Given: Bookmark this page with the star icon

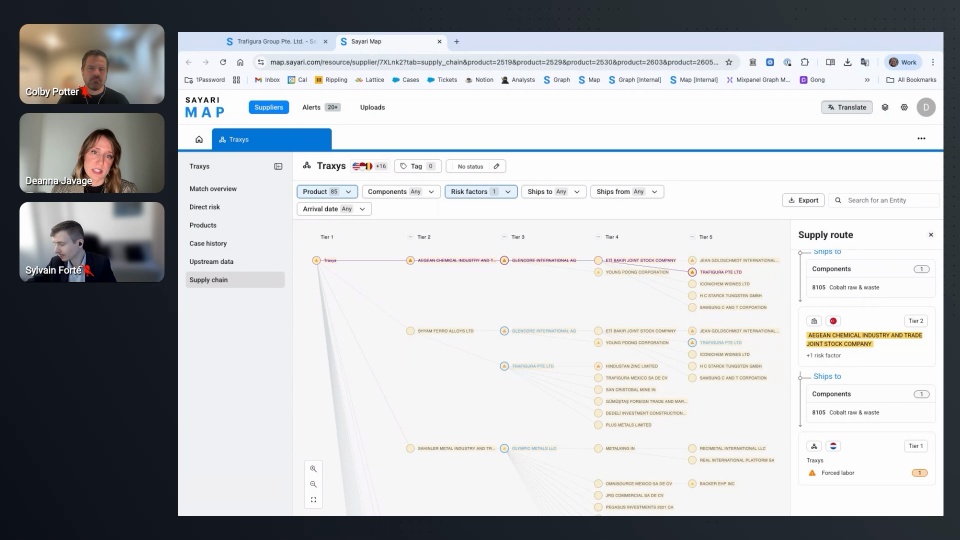Looking at the screenshot, I should [729, 62].
